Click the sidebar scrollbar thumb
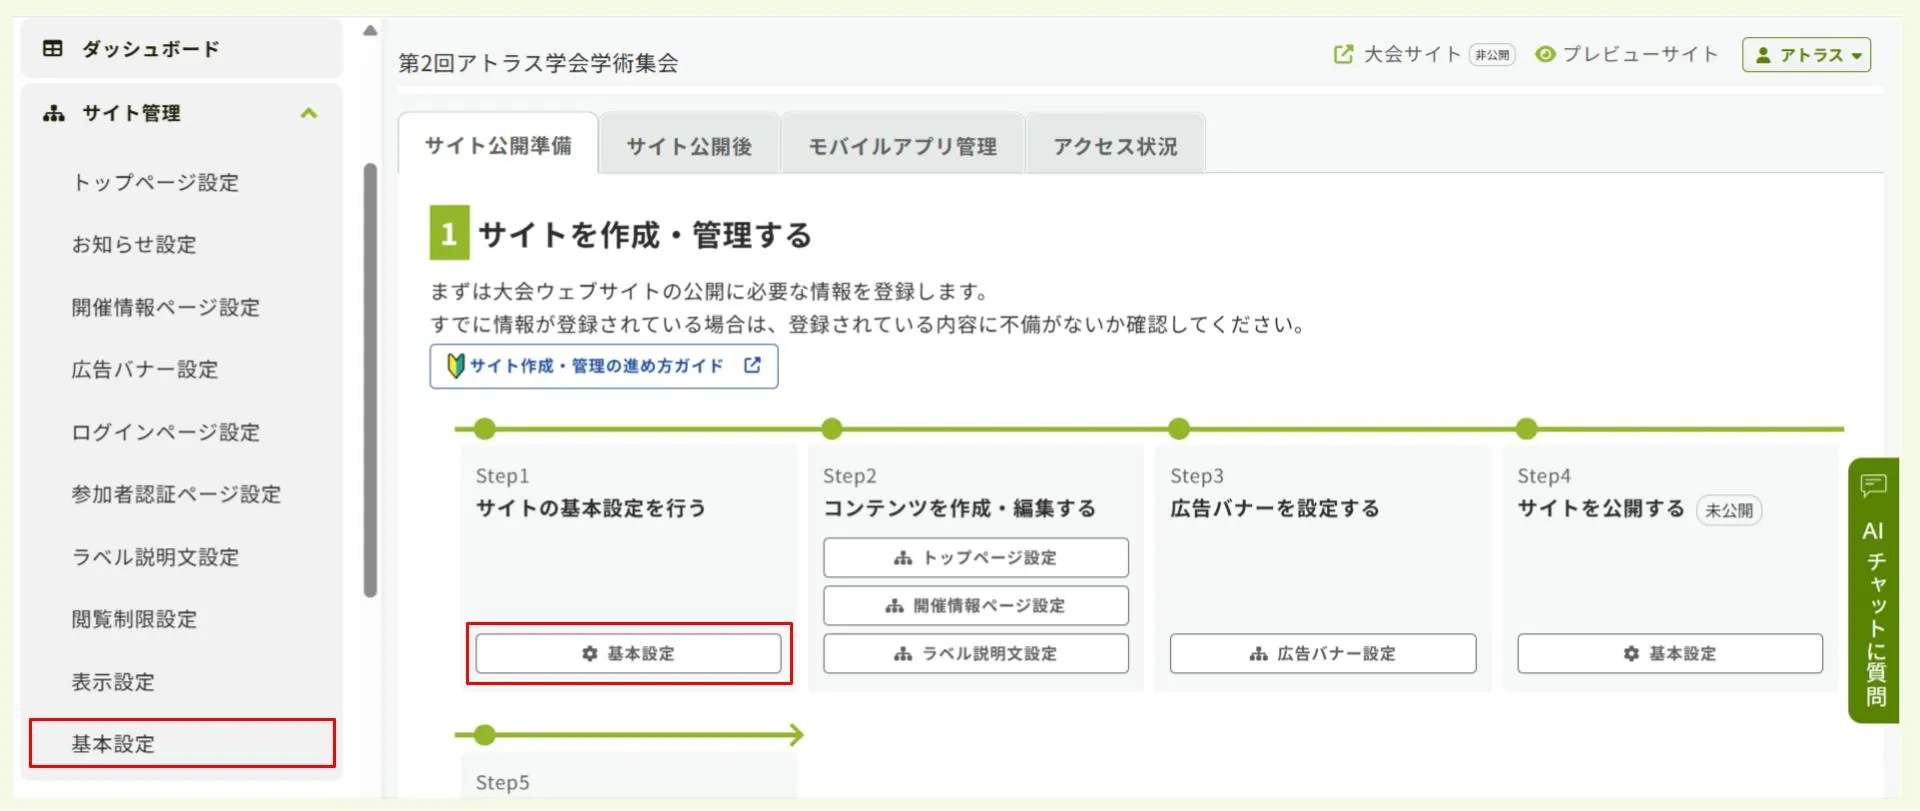The height and width of the screenshot is (811, 1920). tap(370, 380)
